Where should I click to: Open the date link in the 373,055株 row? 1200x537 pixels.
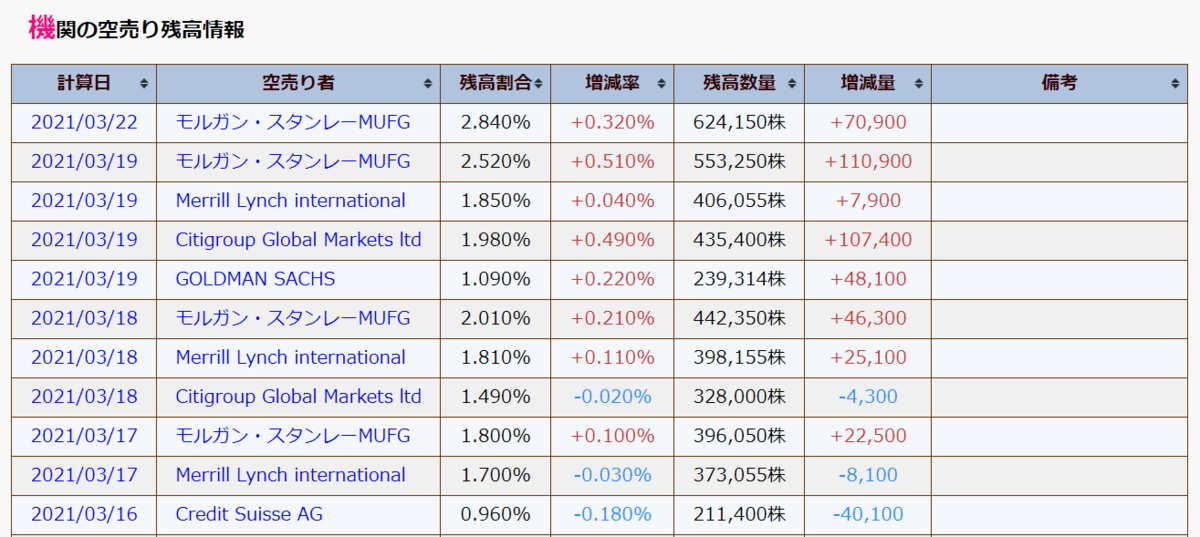click(84, 475)
